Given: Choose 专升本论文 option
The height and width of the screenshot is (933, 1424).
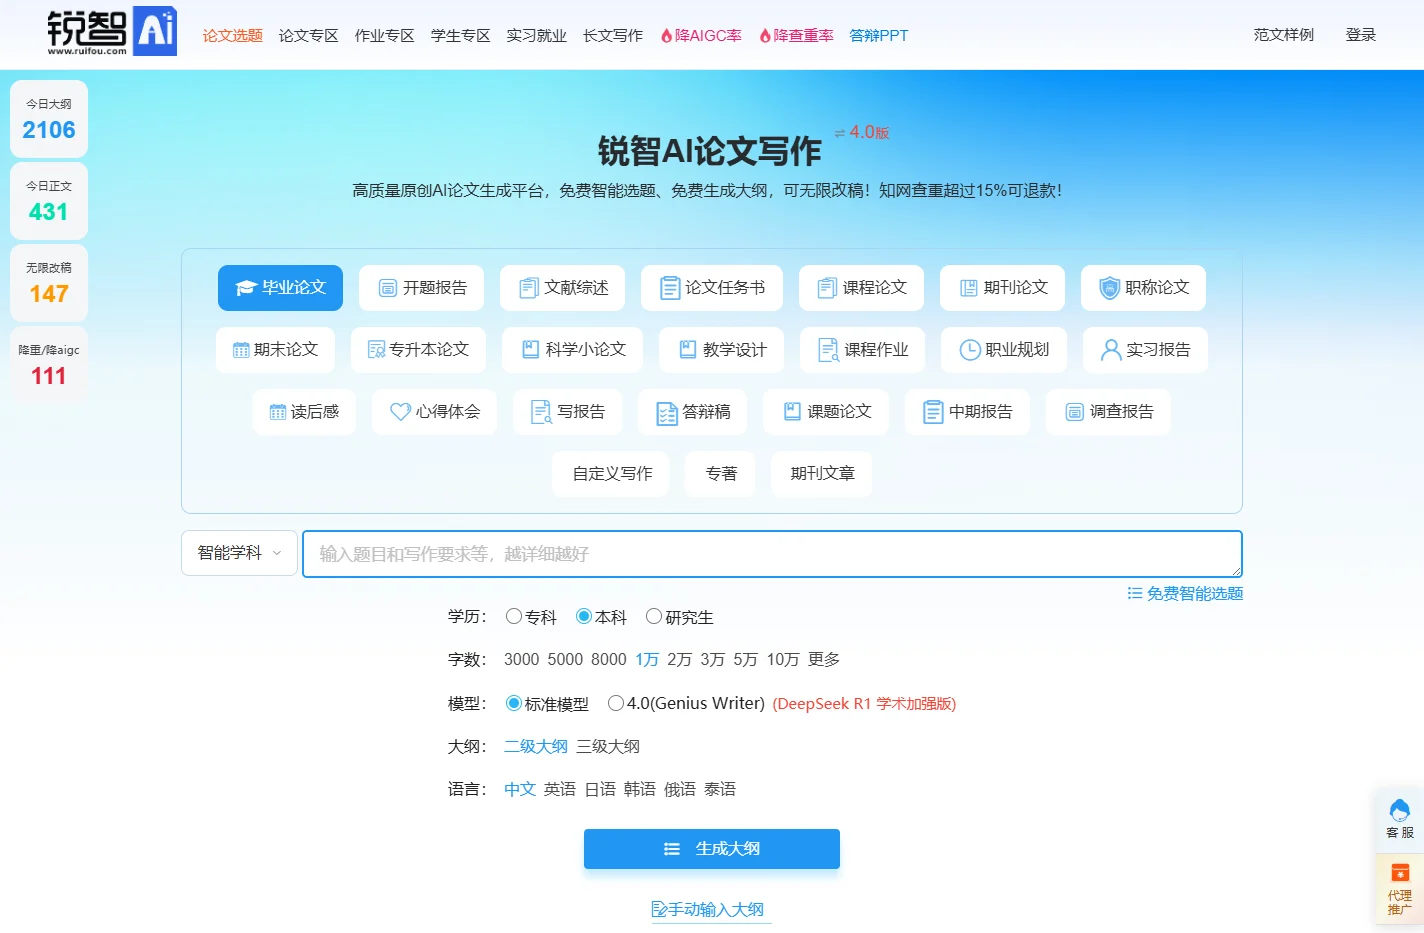Looking at the screenshot, I should click(x=418, y=350).
